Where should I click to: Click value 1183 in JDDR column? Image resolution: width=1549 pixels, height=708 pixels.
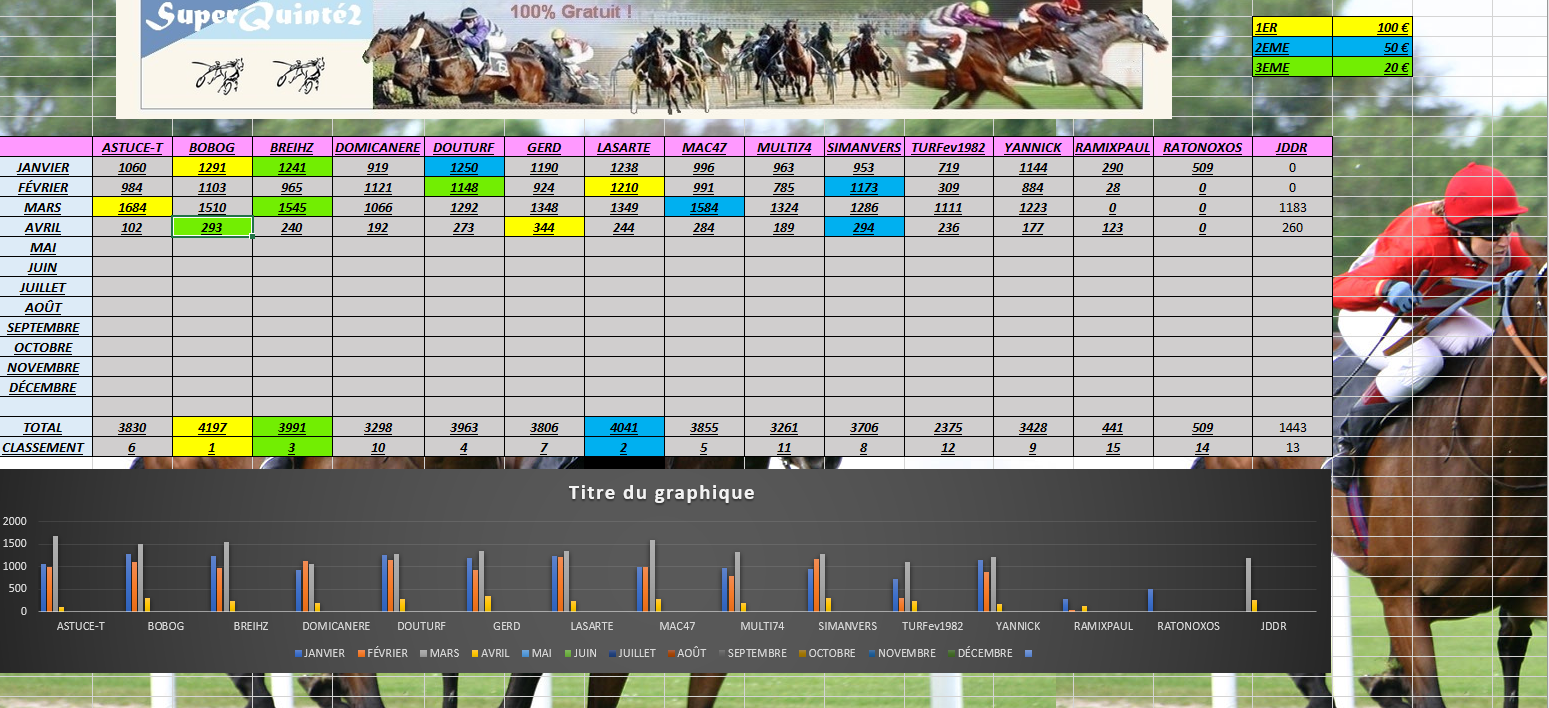(x=1292, y=207)
